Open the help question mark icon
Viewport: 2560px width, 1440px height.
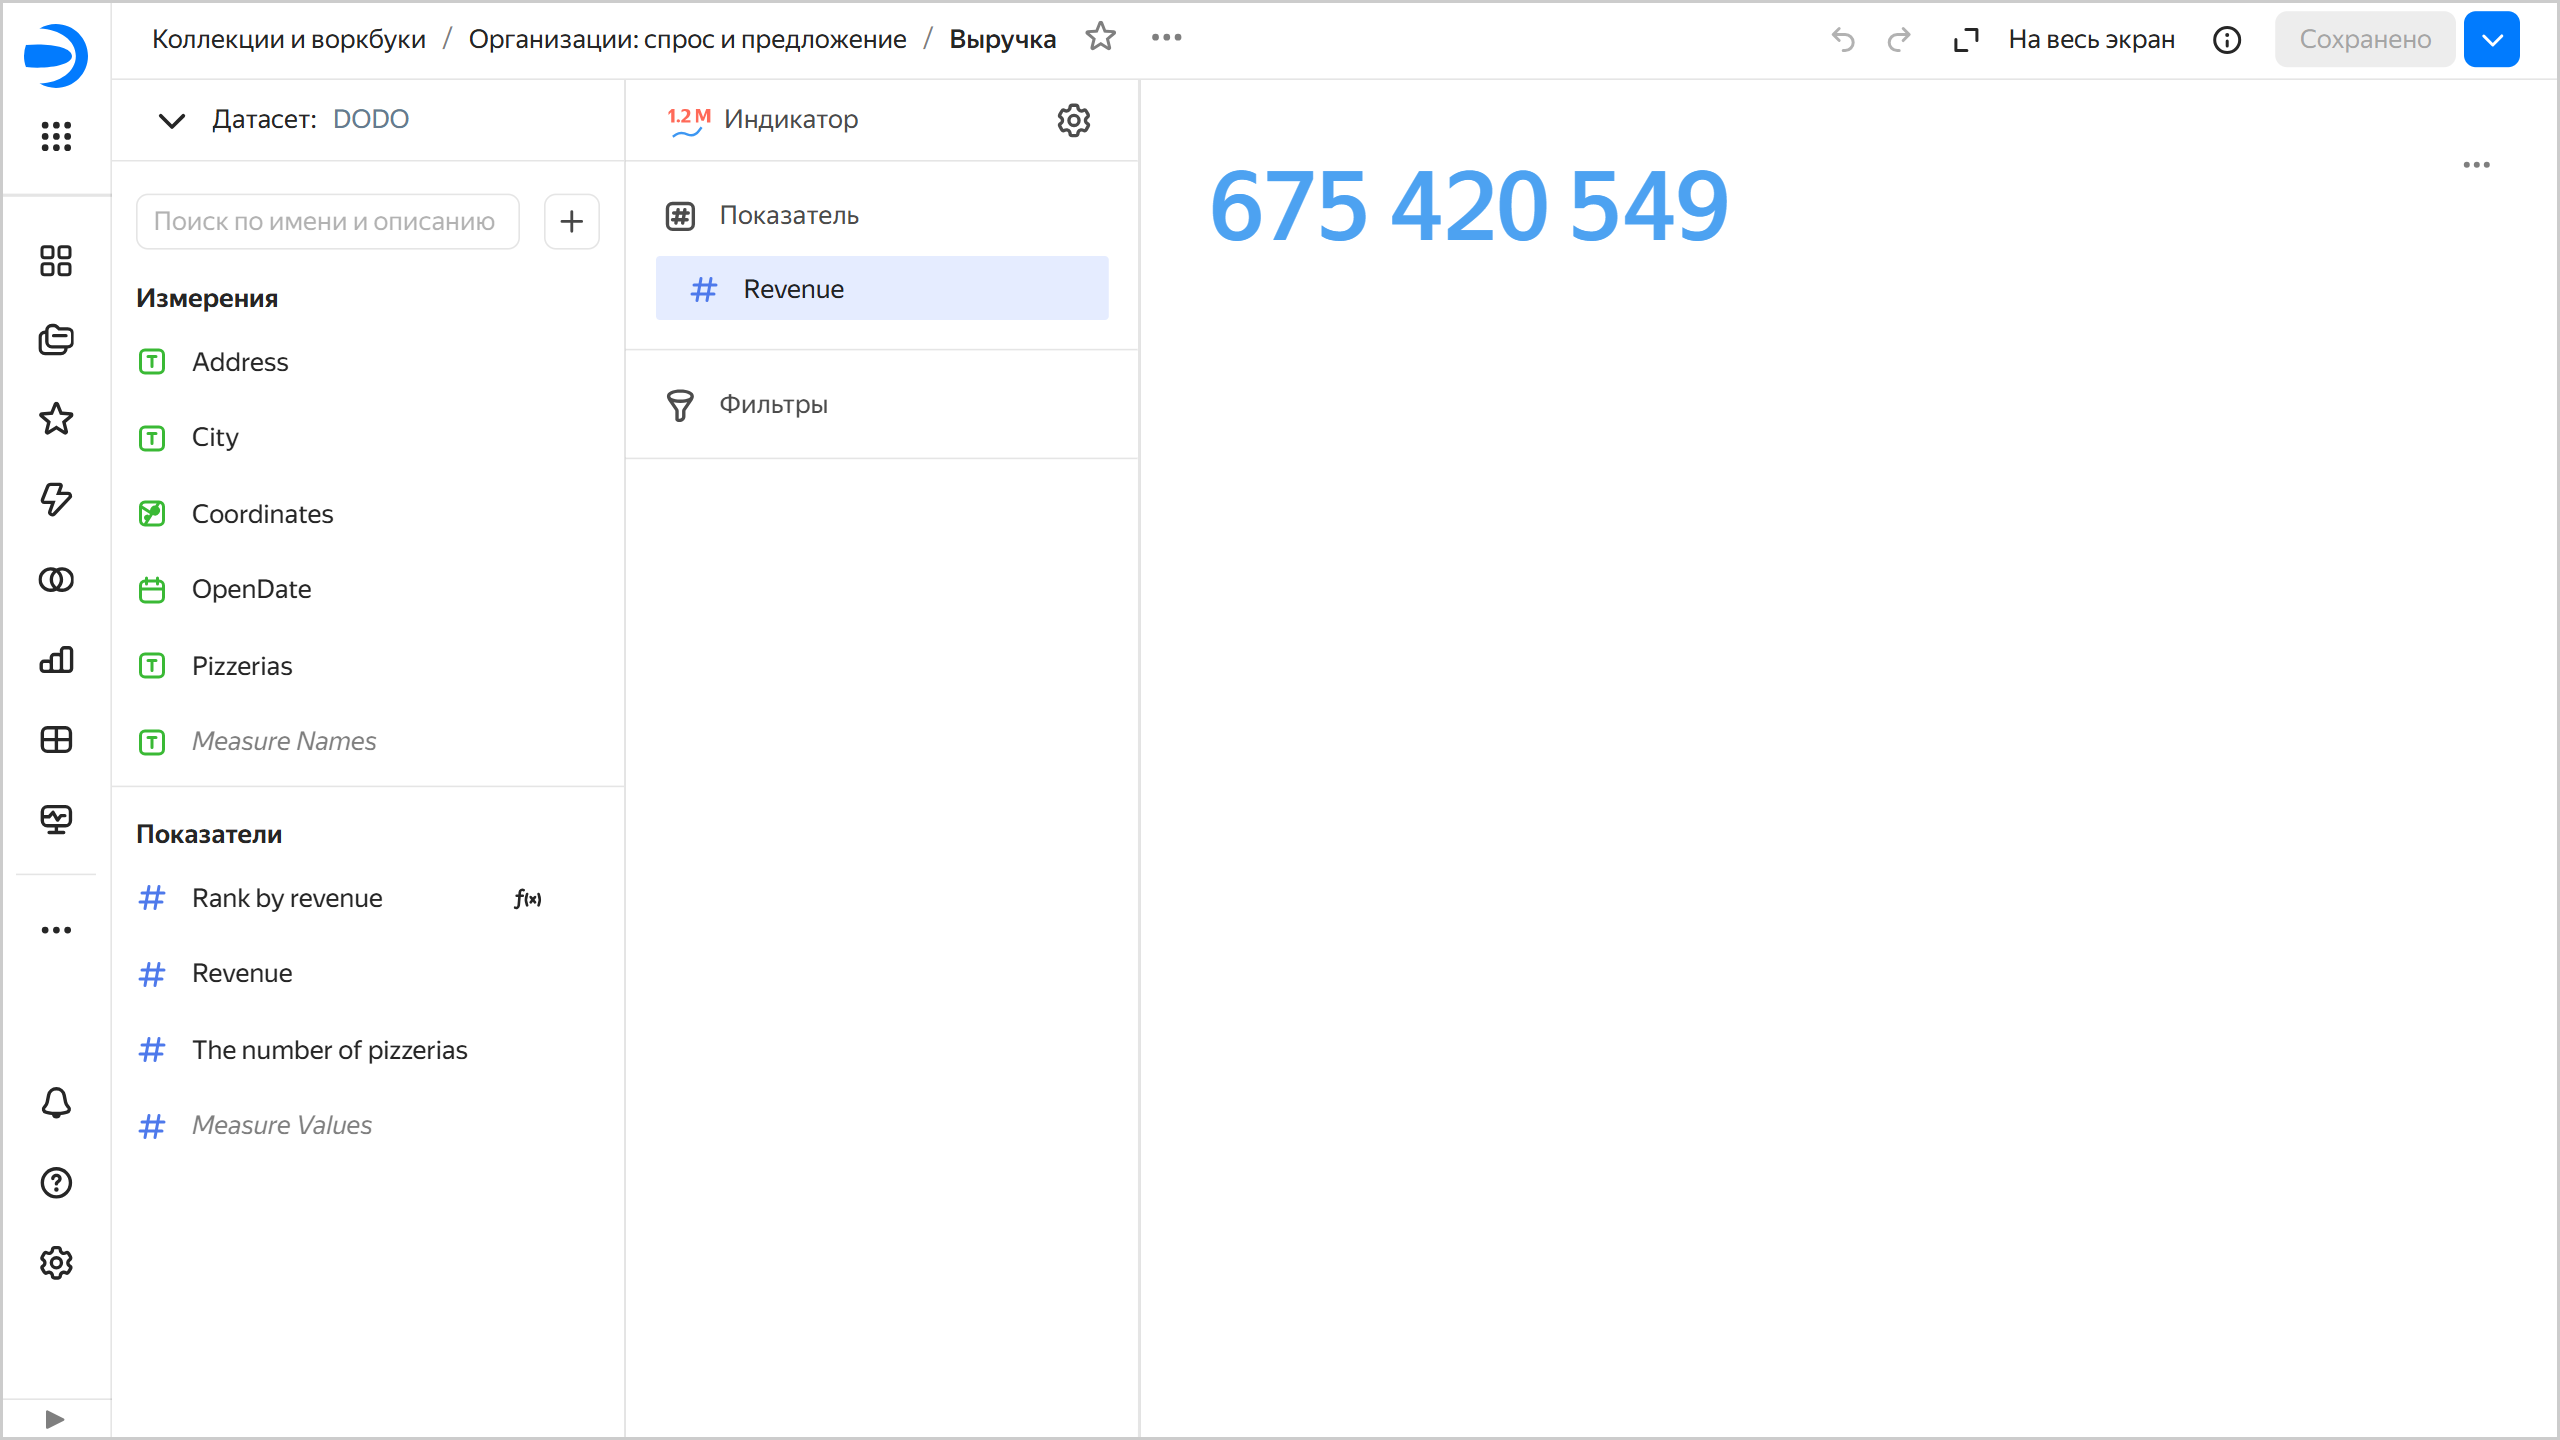[x=56, y=1183]
